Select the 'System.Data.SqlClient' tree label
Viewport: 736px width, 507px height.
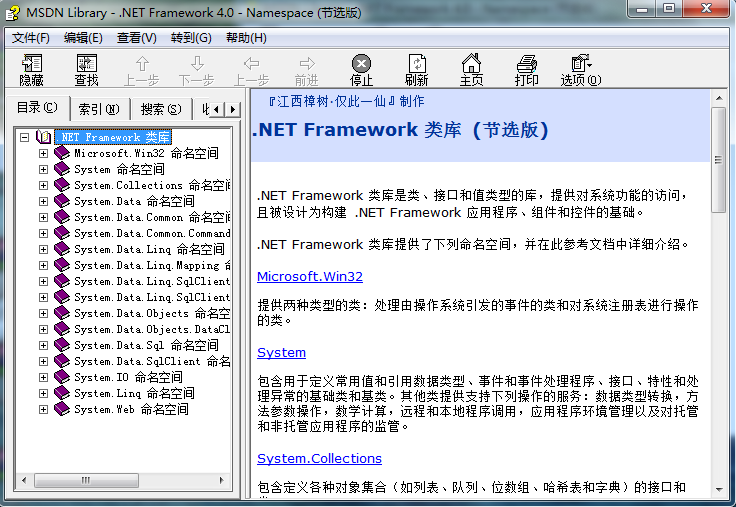pyautogui.click(x=152, y=361)
